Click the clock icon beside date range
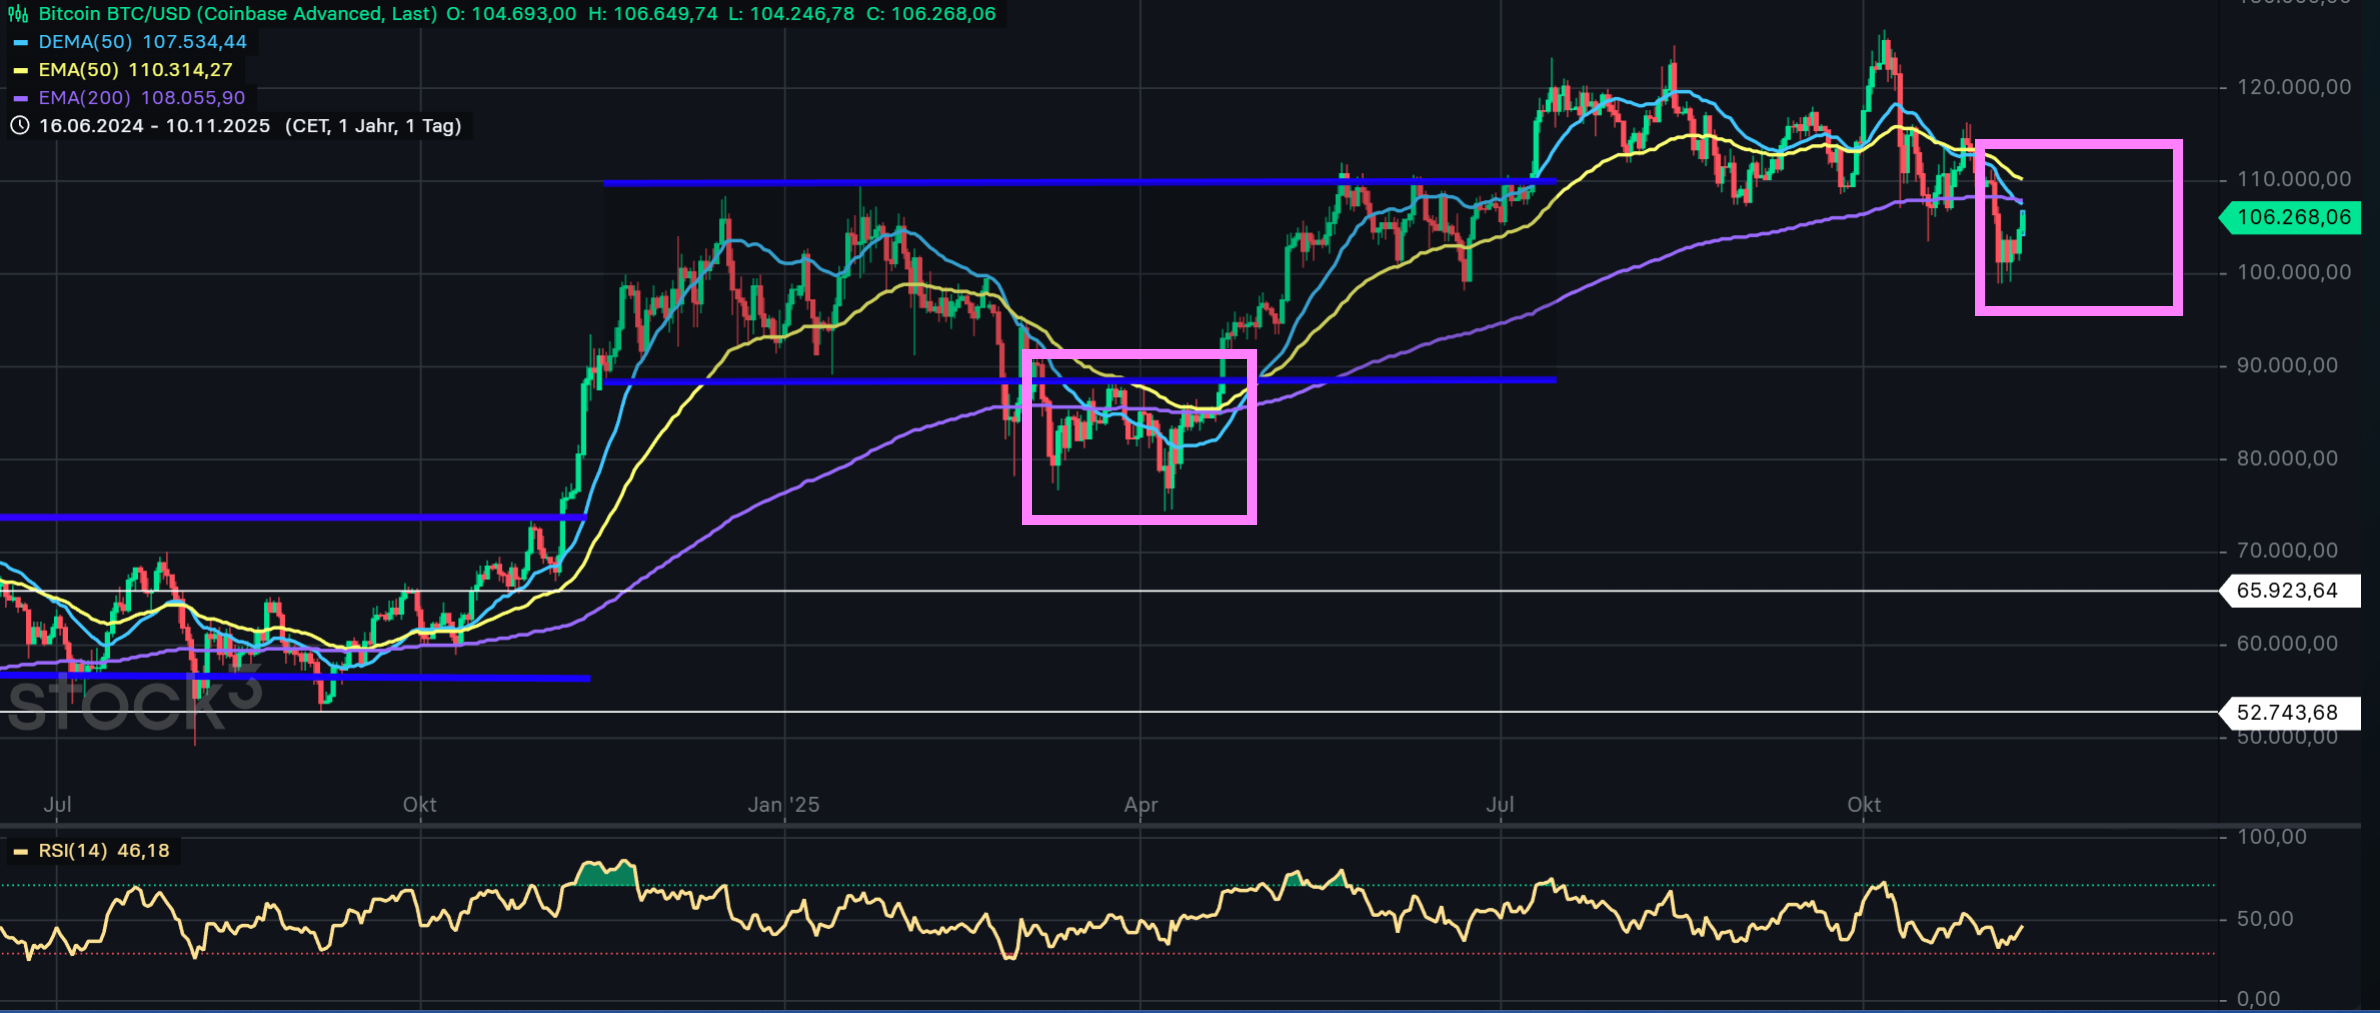Image resolution: width=2380 pixels, height=1013 pixels. pyautogui.click(x=19, y=126)
